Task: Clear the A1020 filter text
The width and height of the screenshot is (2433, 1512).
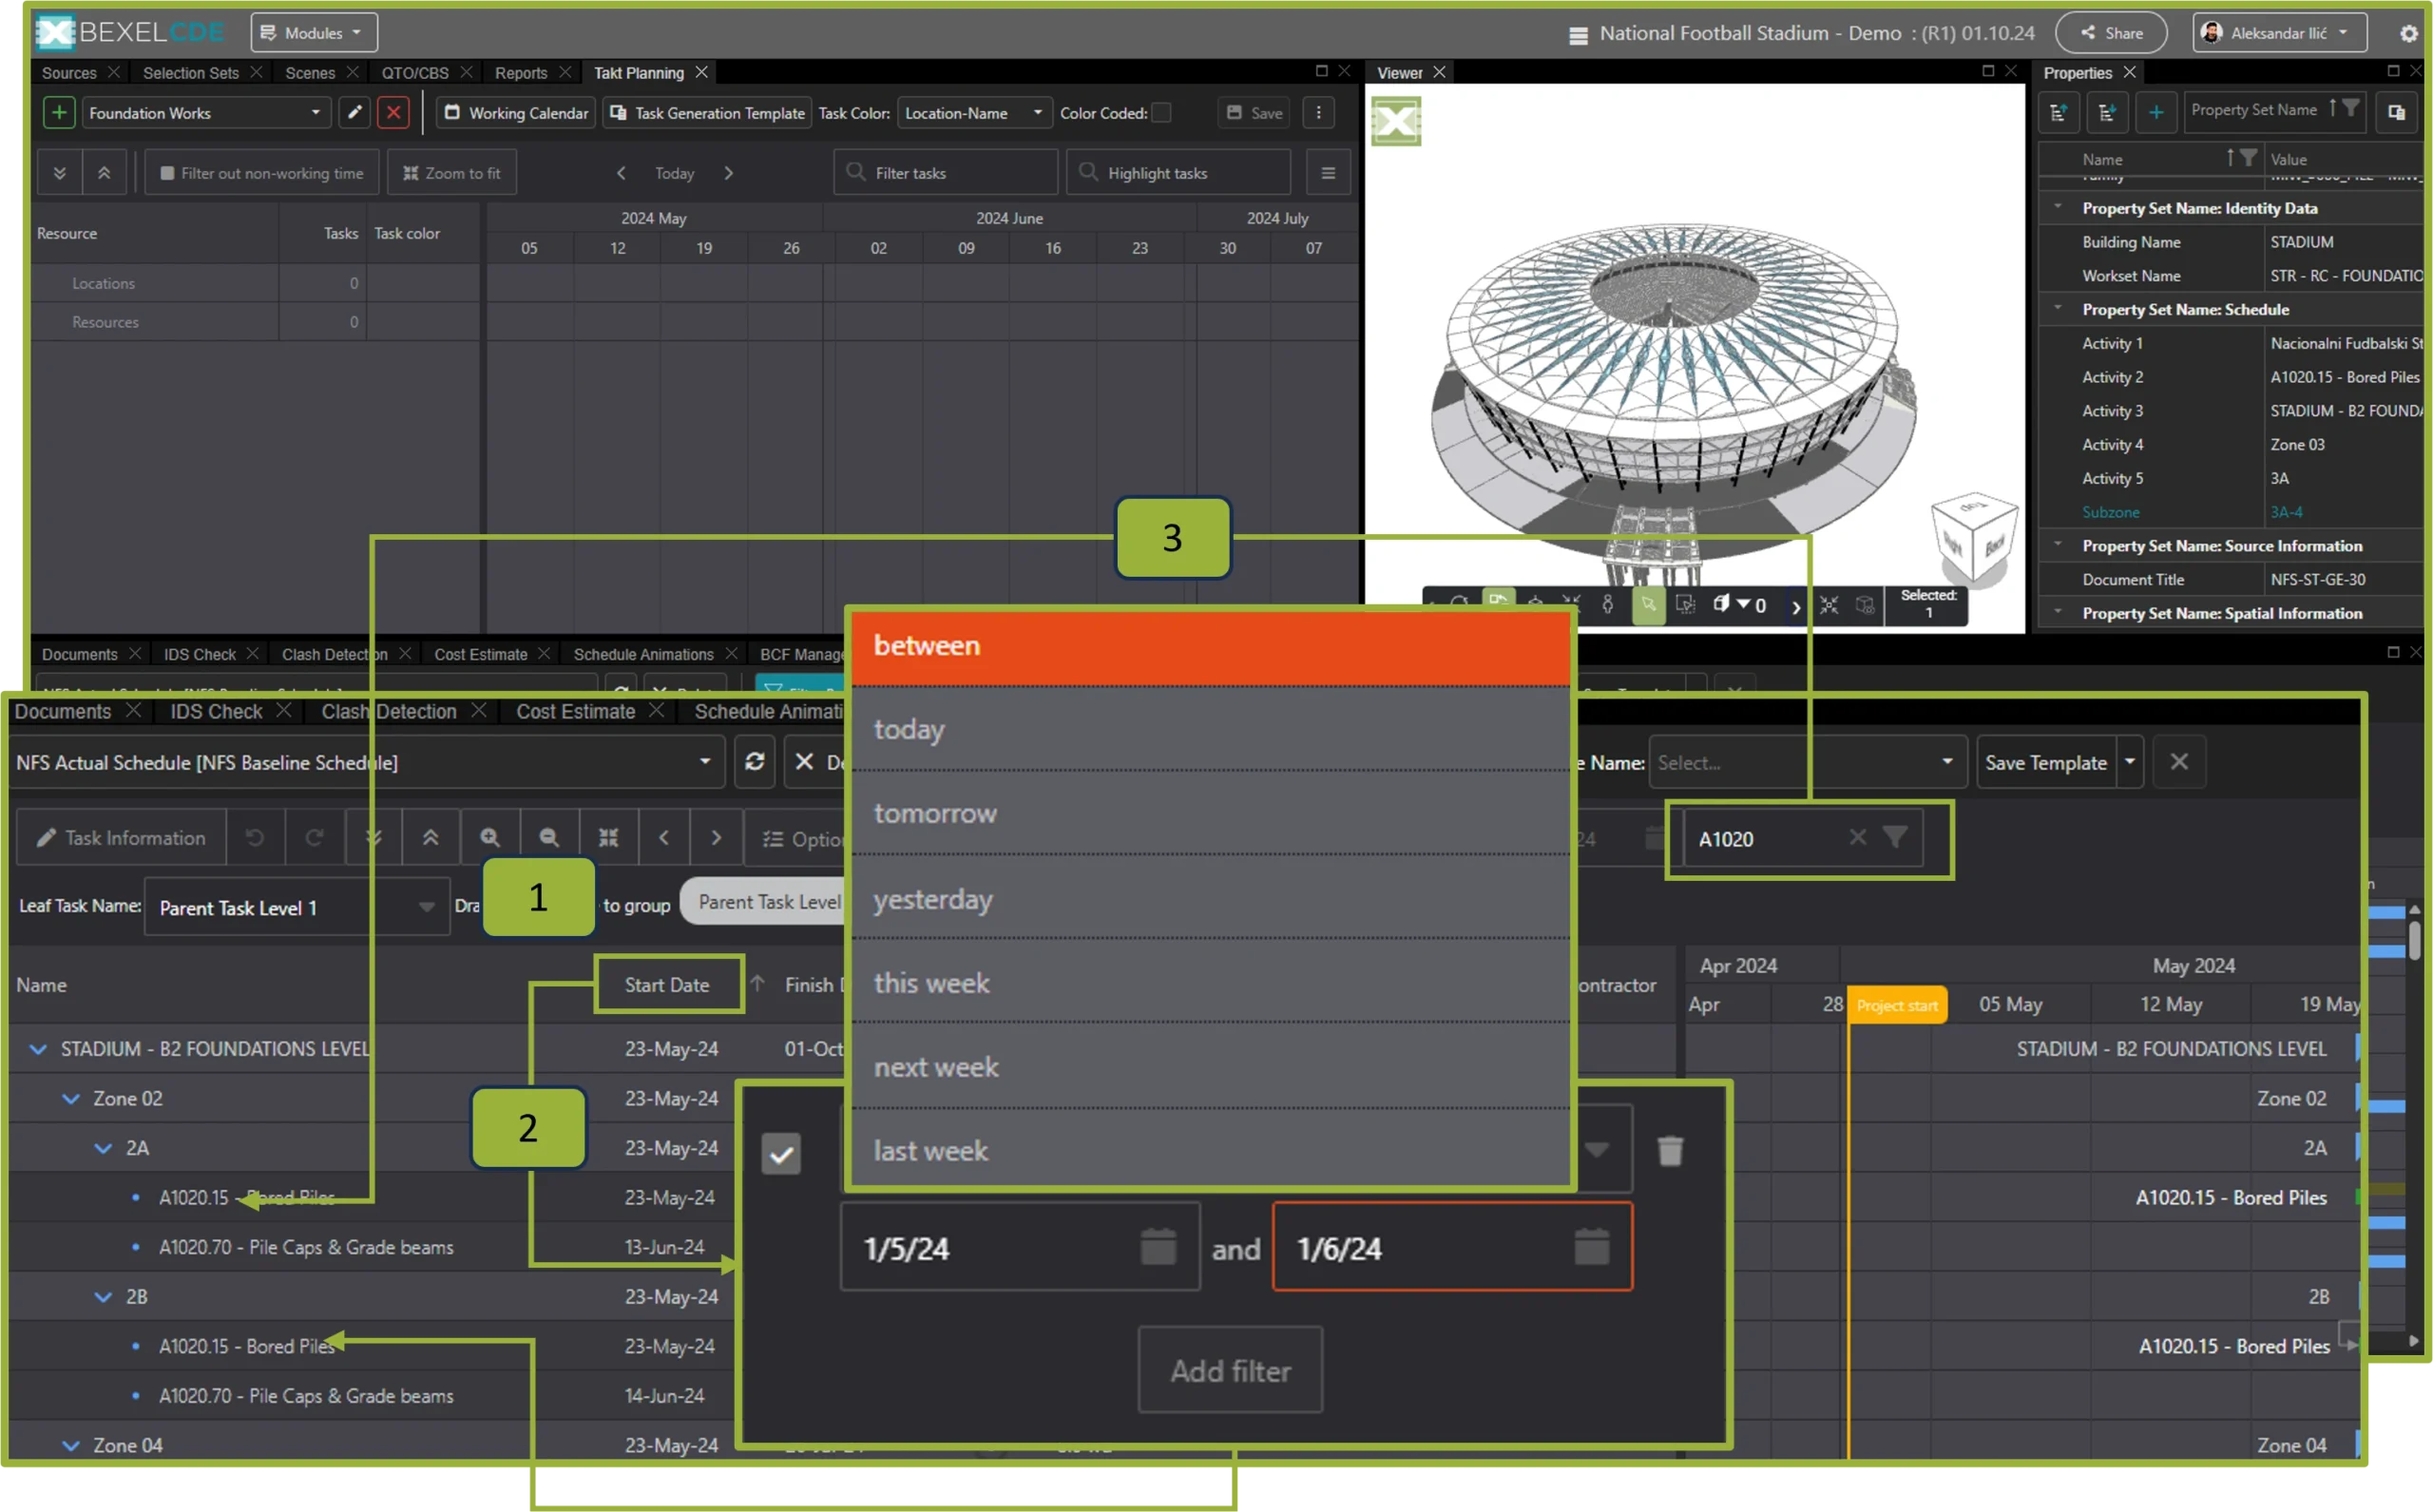Action: pyautogui.click(x=1857, y=837)
